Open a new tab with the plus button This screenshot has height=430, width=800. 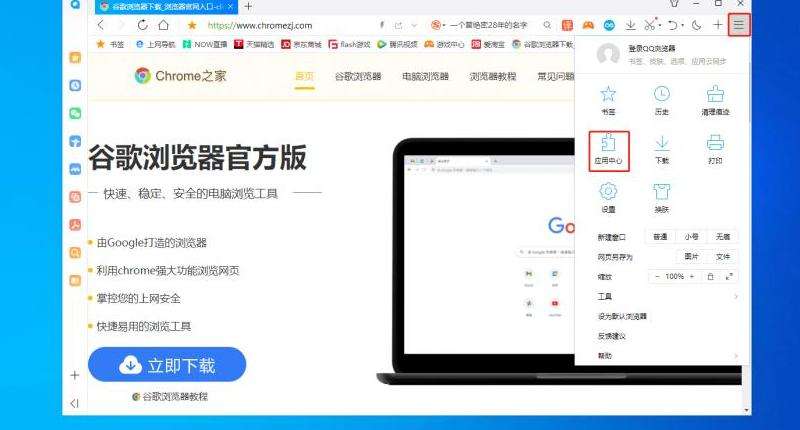pos(248,7)
